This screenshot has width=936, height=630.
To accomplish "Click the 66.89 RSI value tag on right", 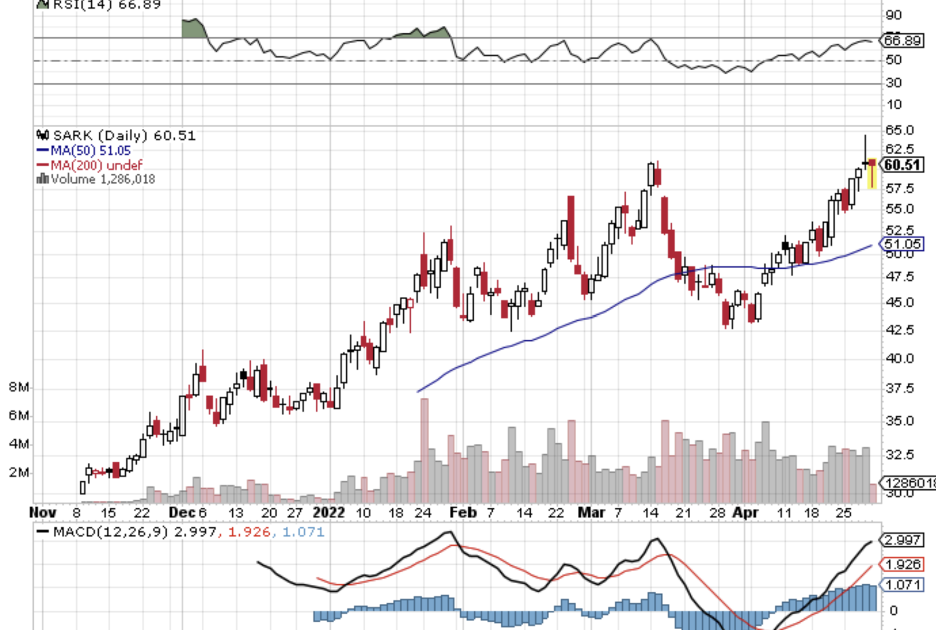I will (x=902, y=41).
